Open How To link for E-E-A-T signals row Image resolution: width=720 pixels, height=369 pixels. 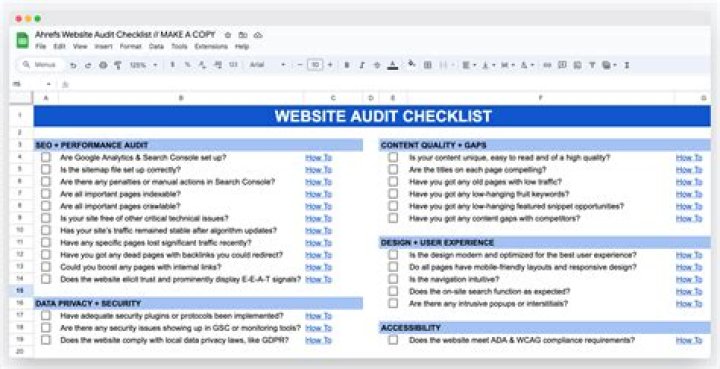tap(318, 280)
